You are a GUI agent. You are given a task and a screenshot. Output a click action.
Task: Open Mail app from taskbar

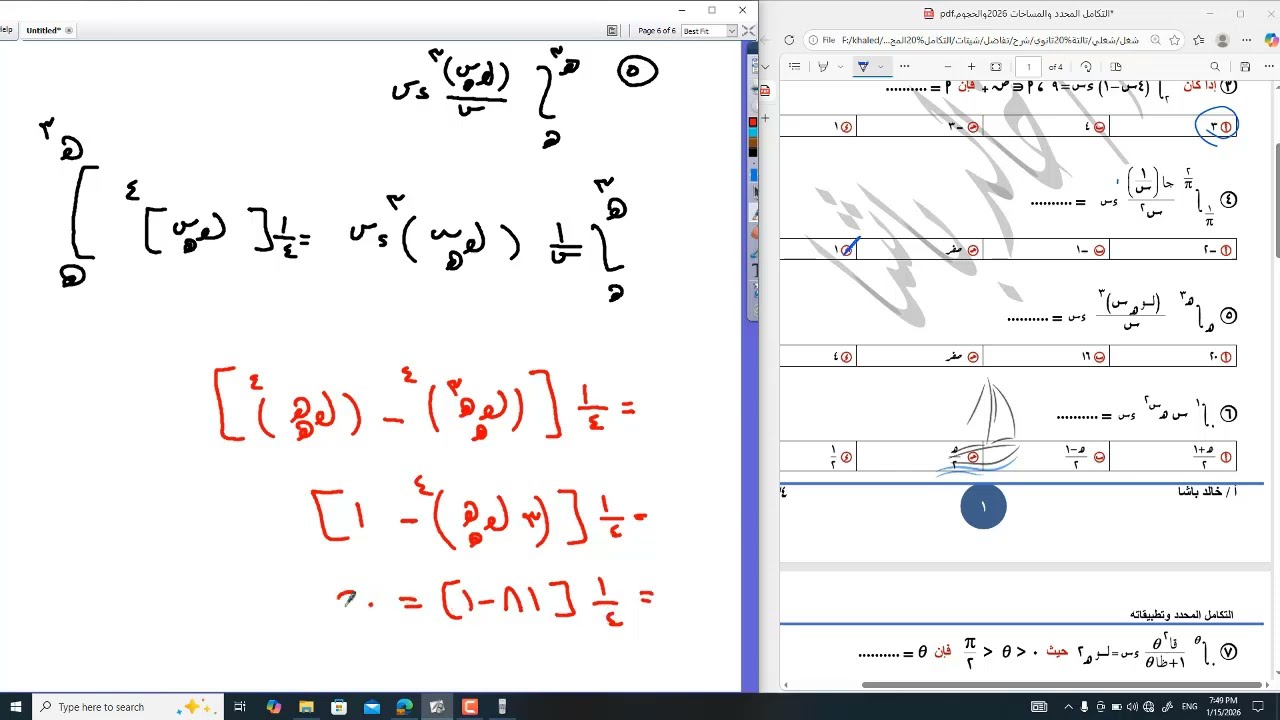pos(372,707)
